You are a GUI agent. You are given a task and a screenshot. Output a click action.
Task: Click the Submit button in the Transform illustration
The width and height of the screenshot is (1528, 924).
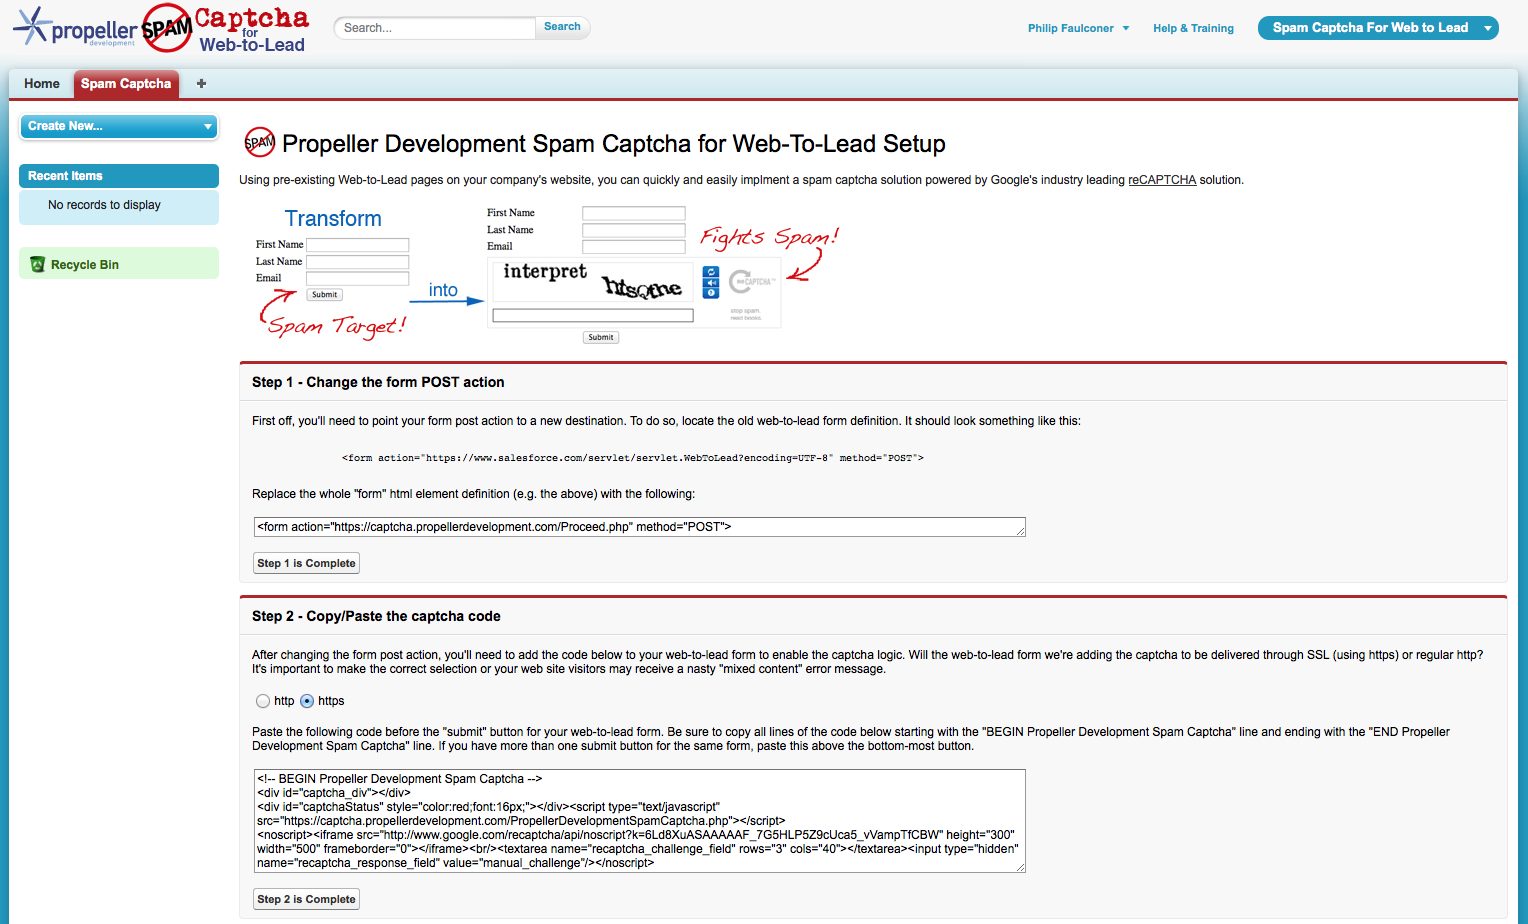click(324, 295)
